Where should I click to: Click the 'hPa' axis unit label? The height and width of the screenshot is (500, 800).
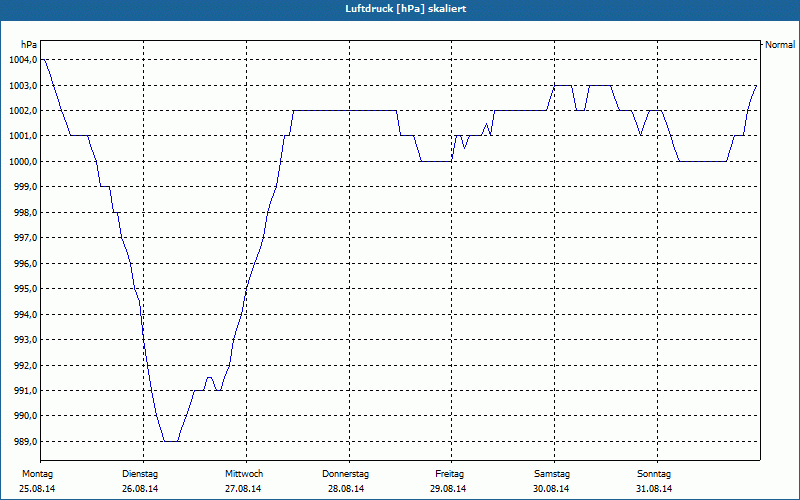click(29, 45)
